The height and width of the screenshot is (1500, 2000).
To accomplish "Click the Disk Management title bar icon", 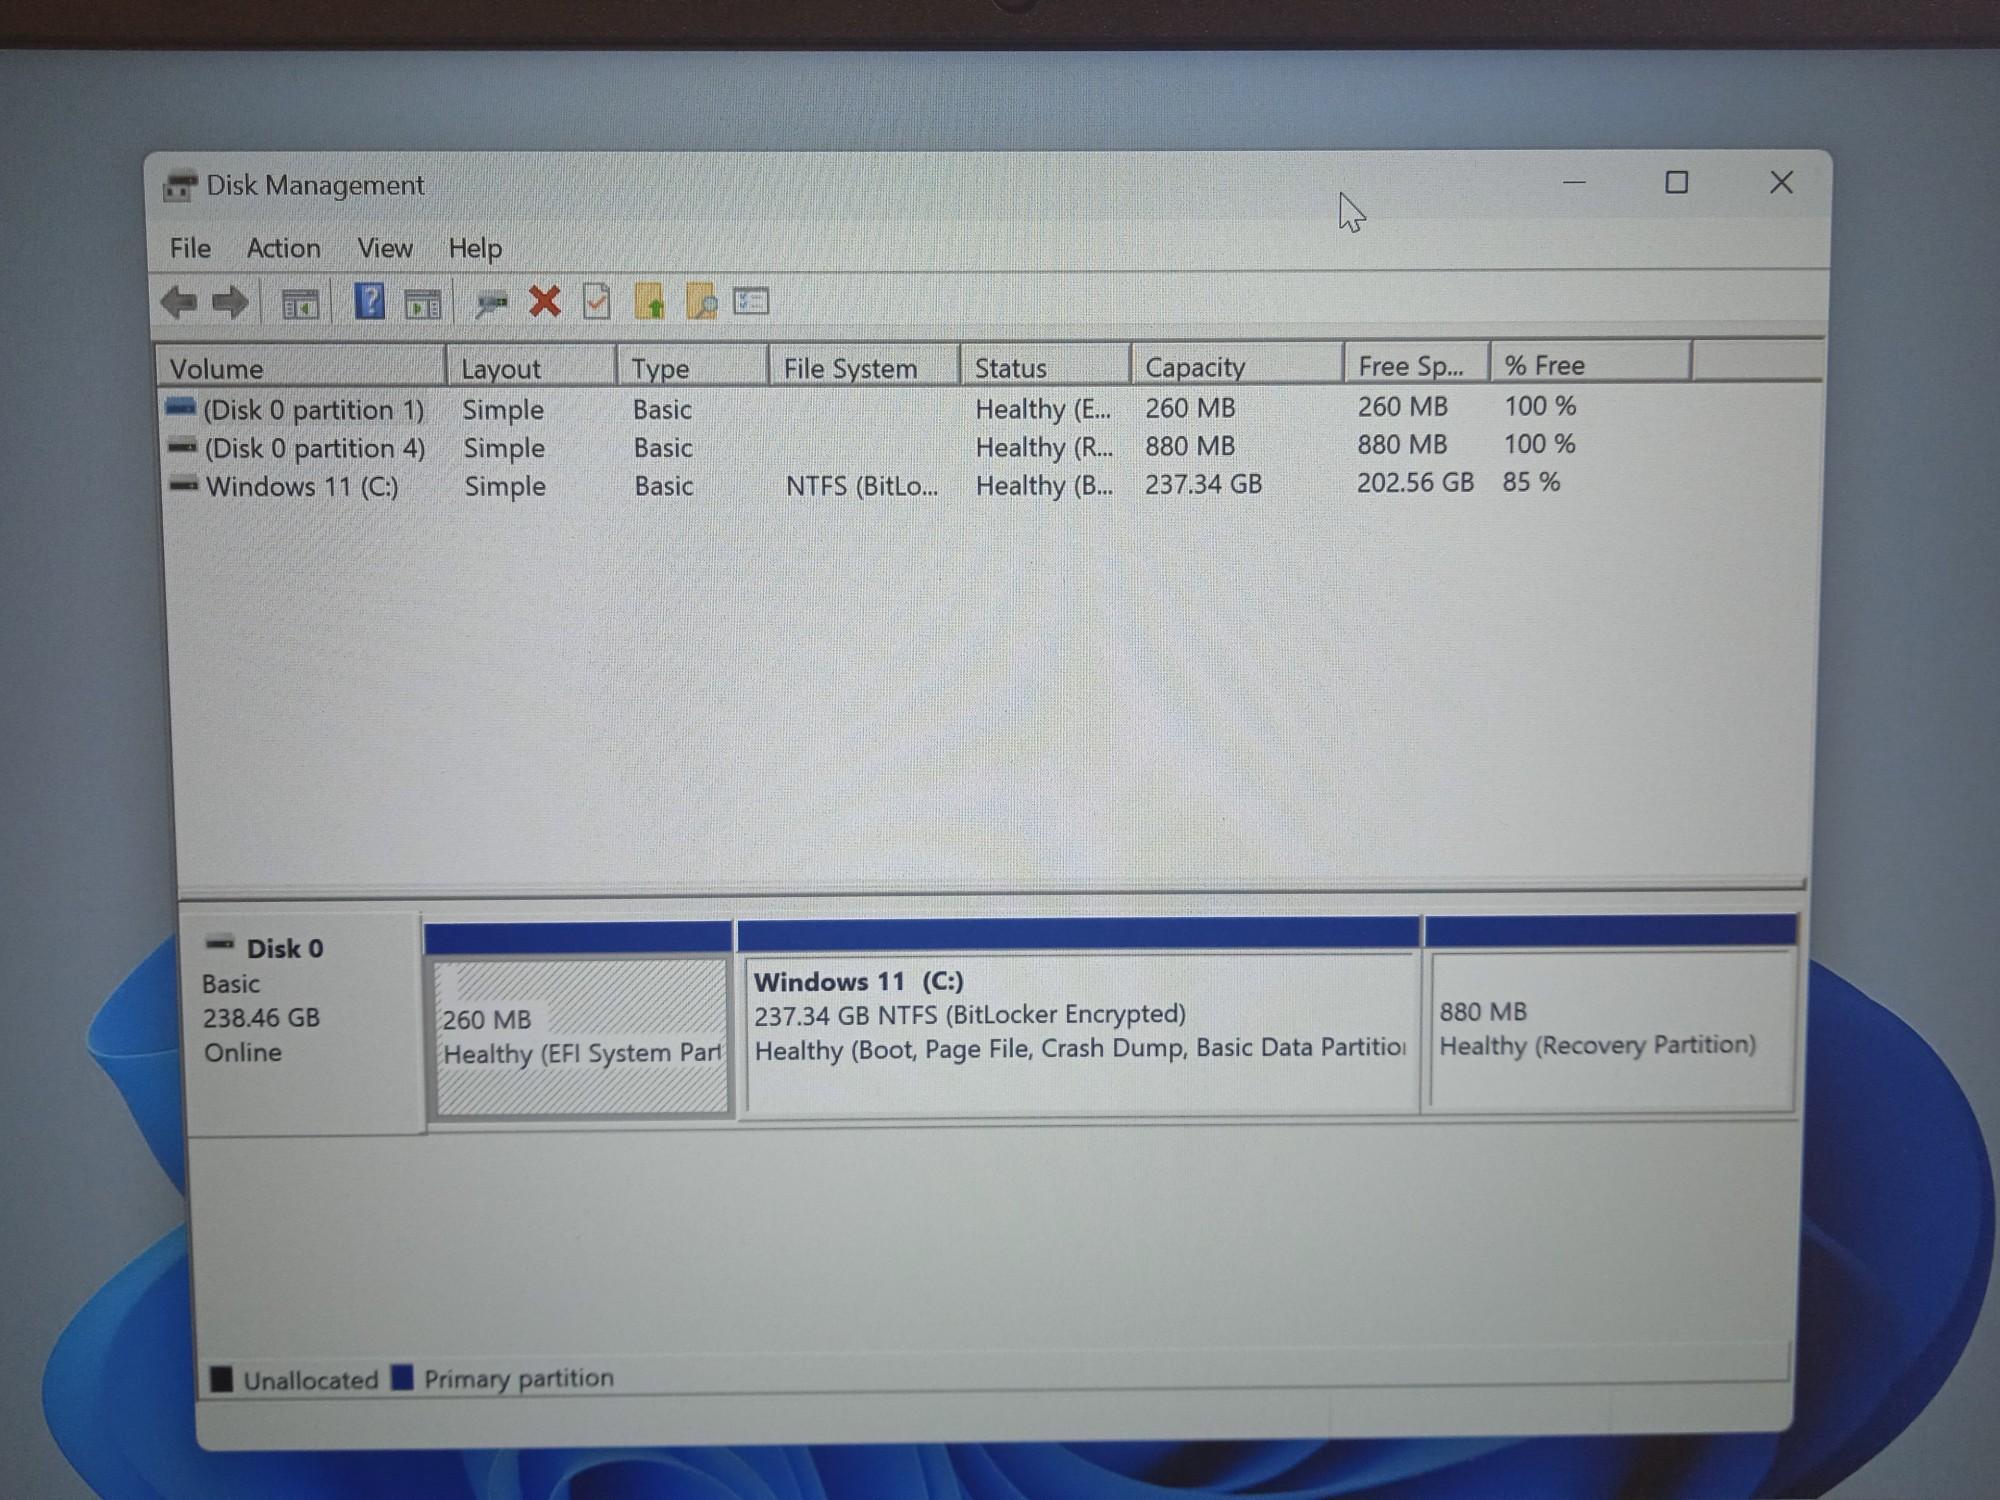I will 180,186.
